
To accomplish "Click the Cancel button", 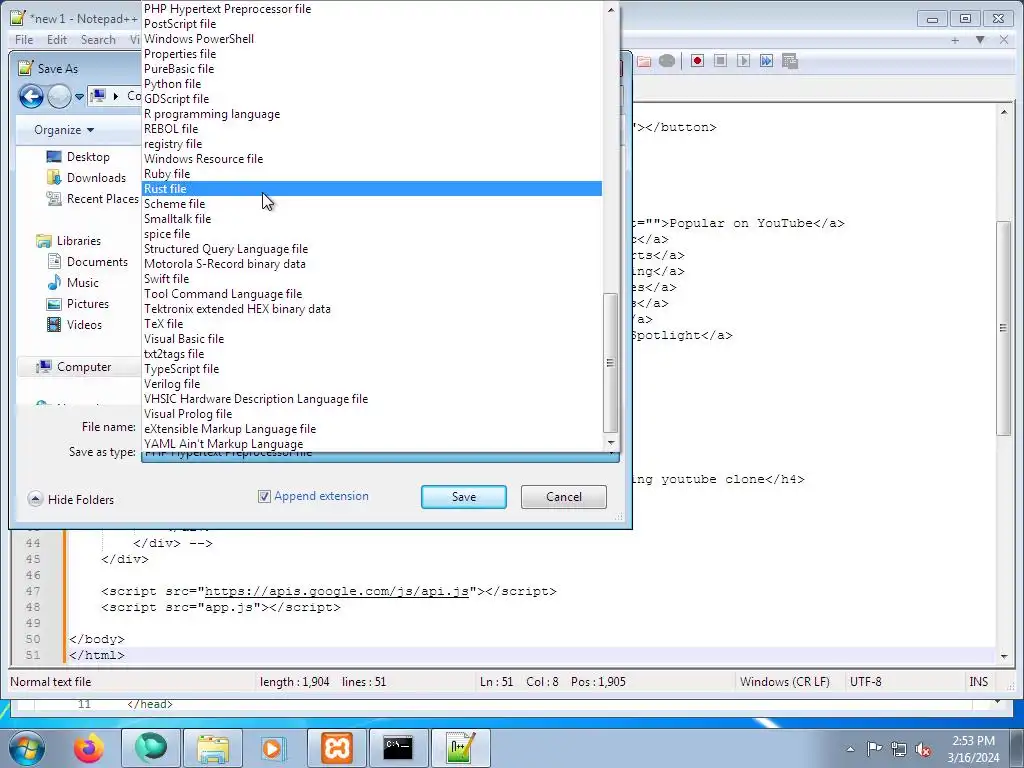I will tap(564, 497).
